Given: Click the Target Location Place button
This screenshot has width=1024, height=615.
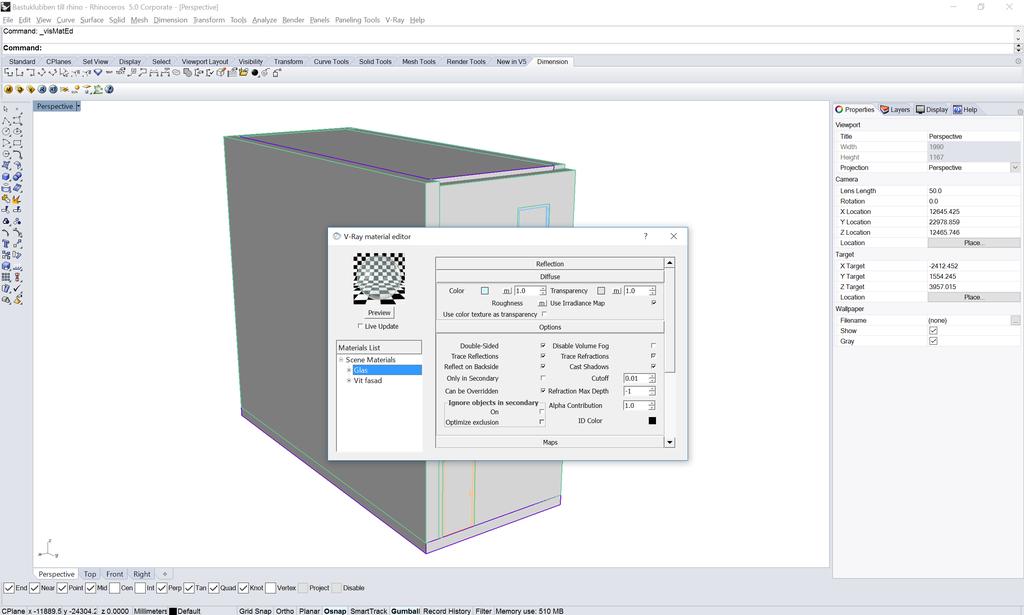Looking at the screenshot, I should click(x=973, y=297).
